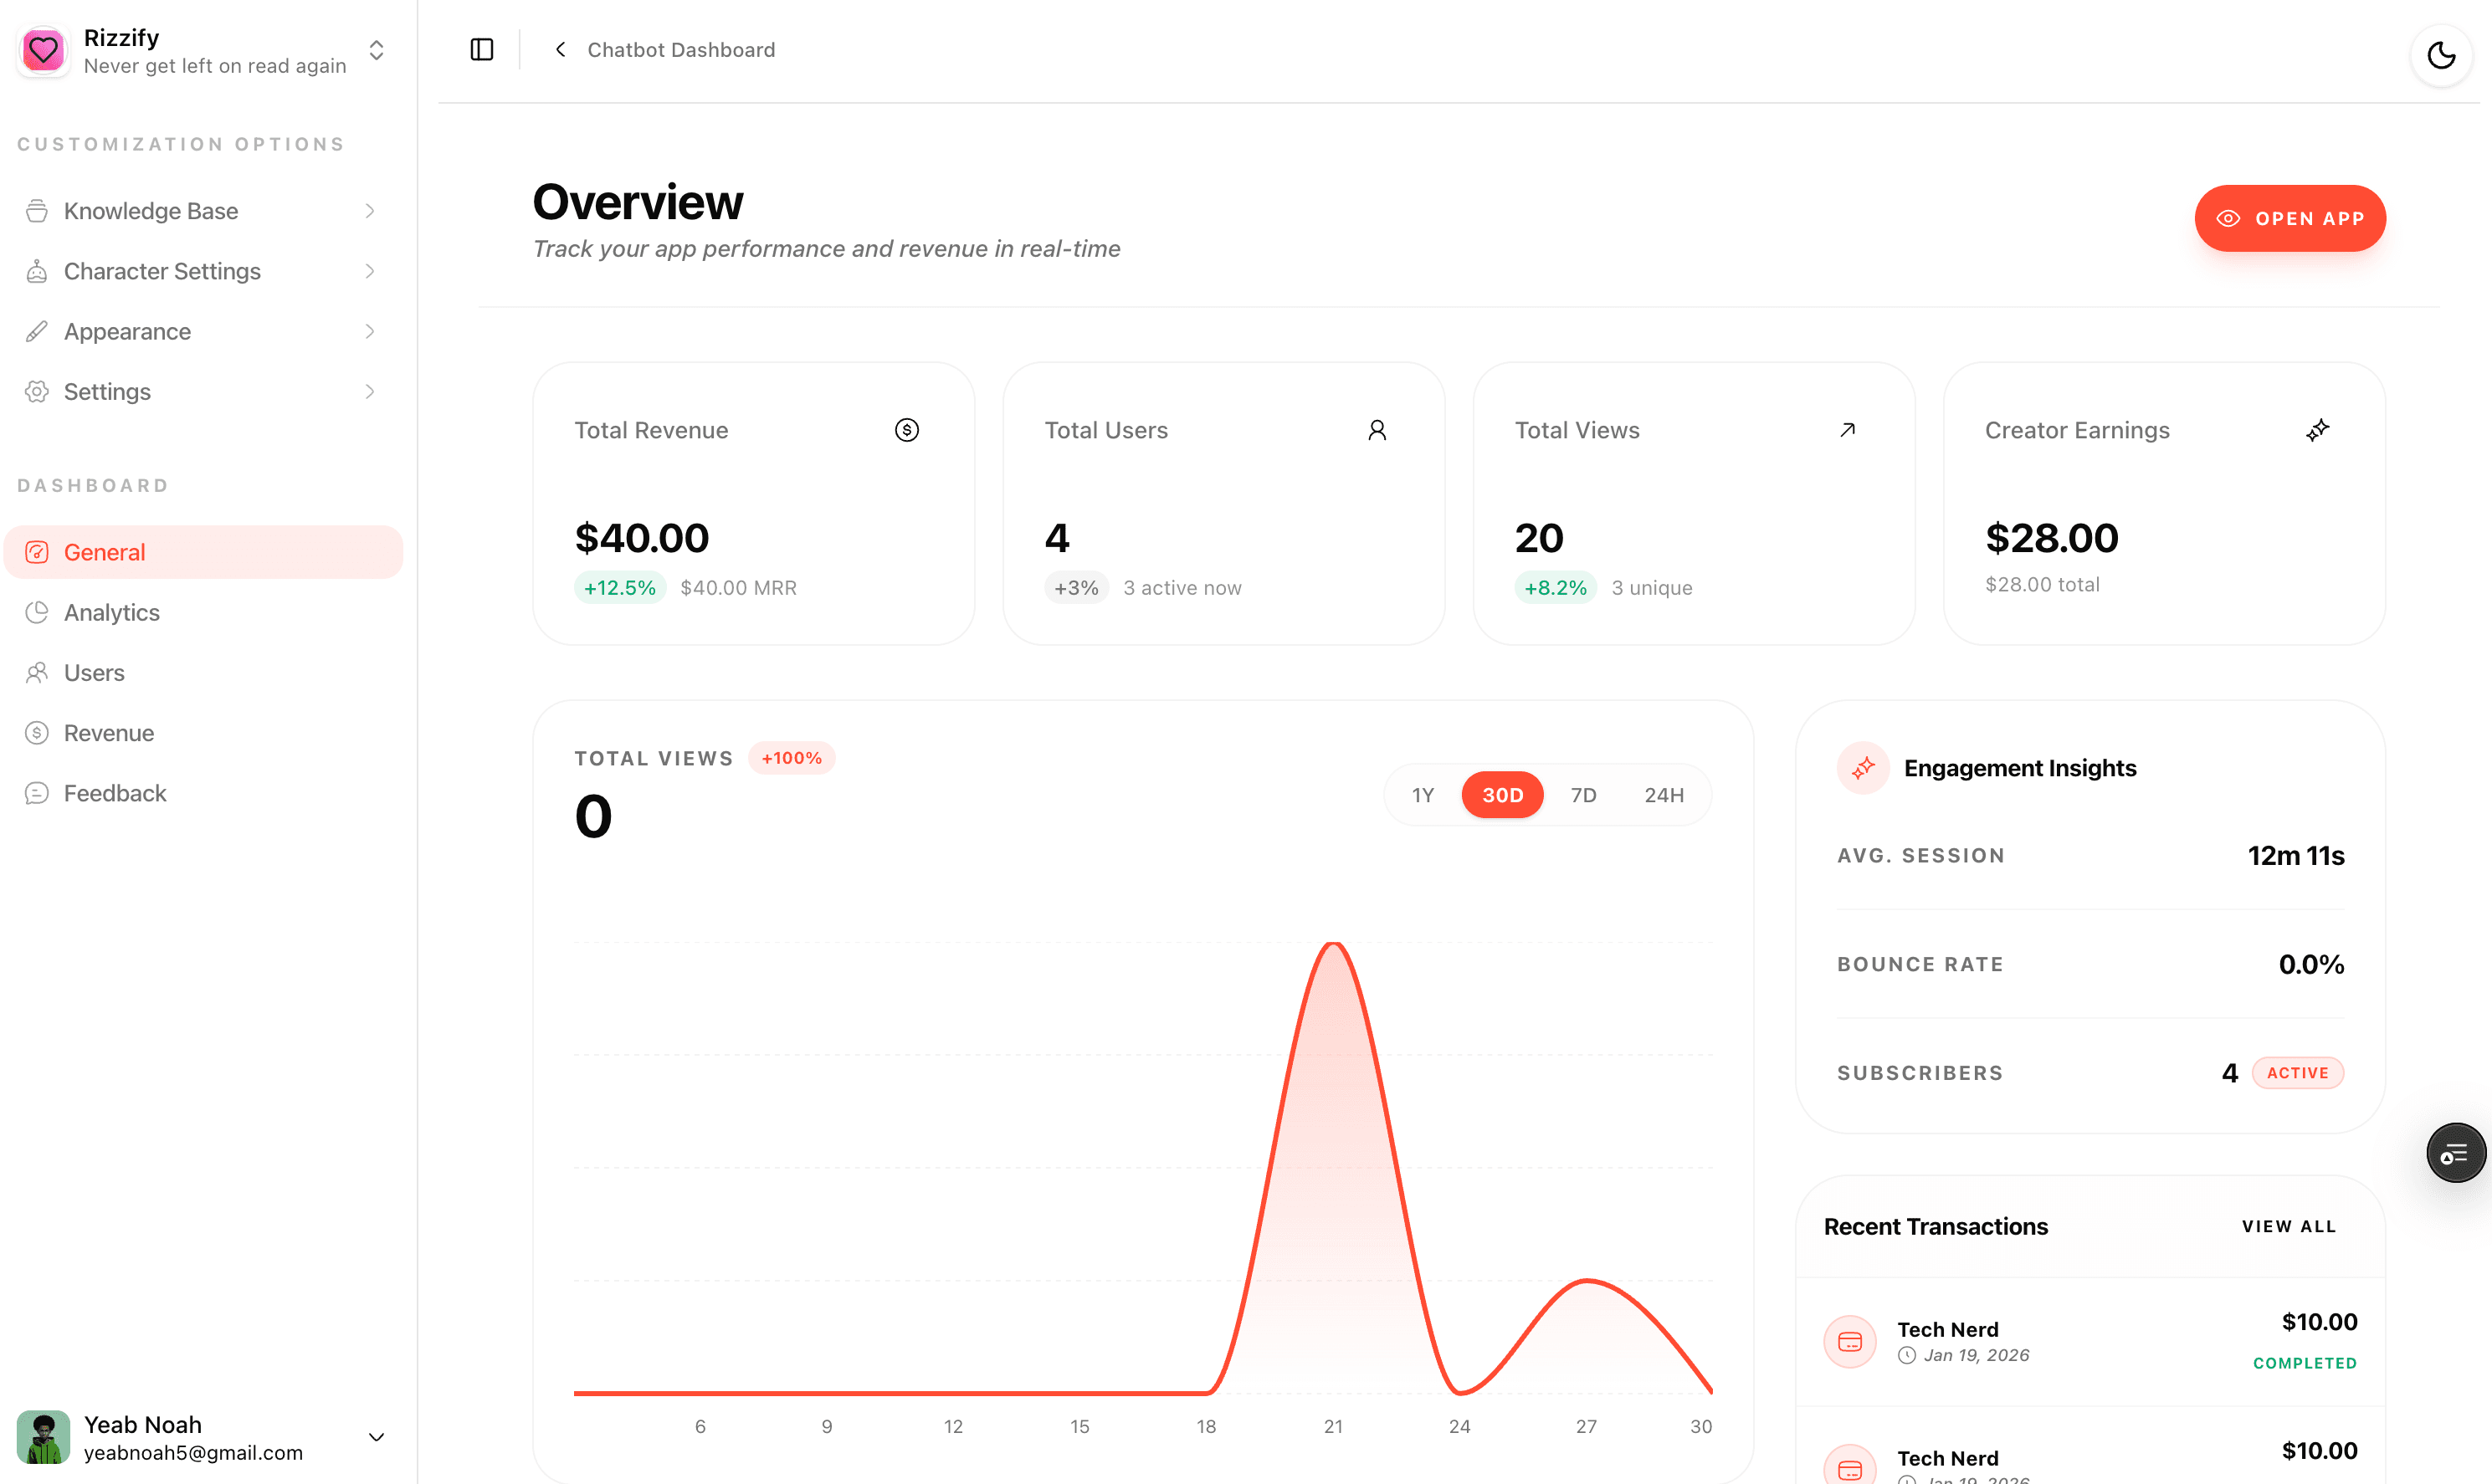
Task: Select the General dashboard menu item
Action: tap(104, 551)
